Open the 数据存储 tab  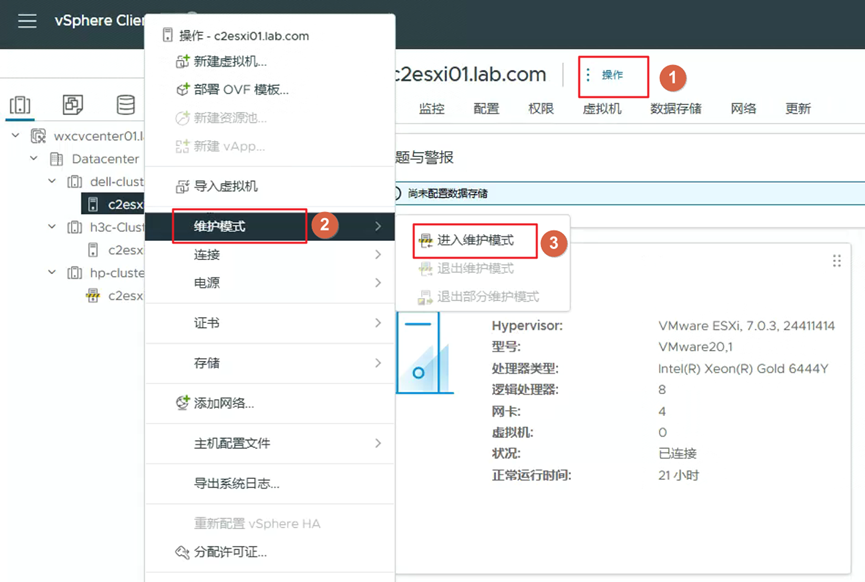676,109
